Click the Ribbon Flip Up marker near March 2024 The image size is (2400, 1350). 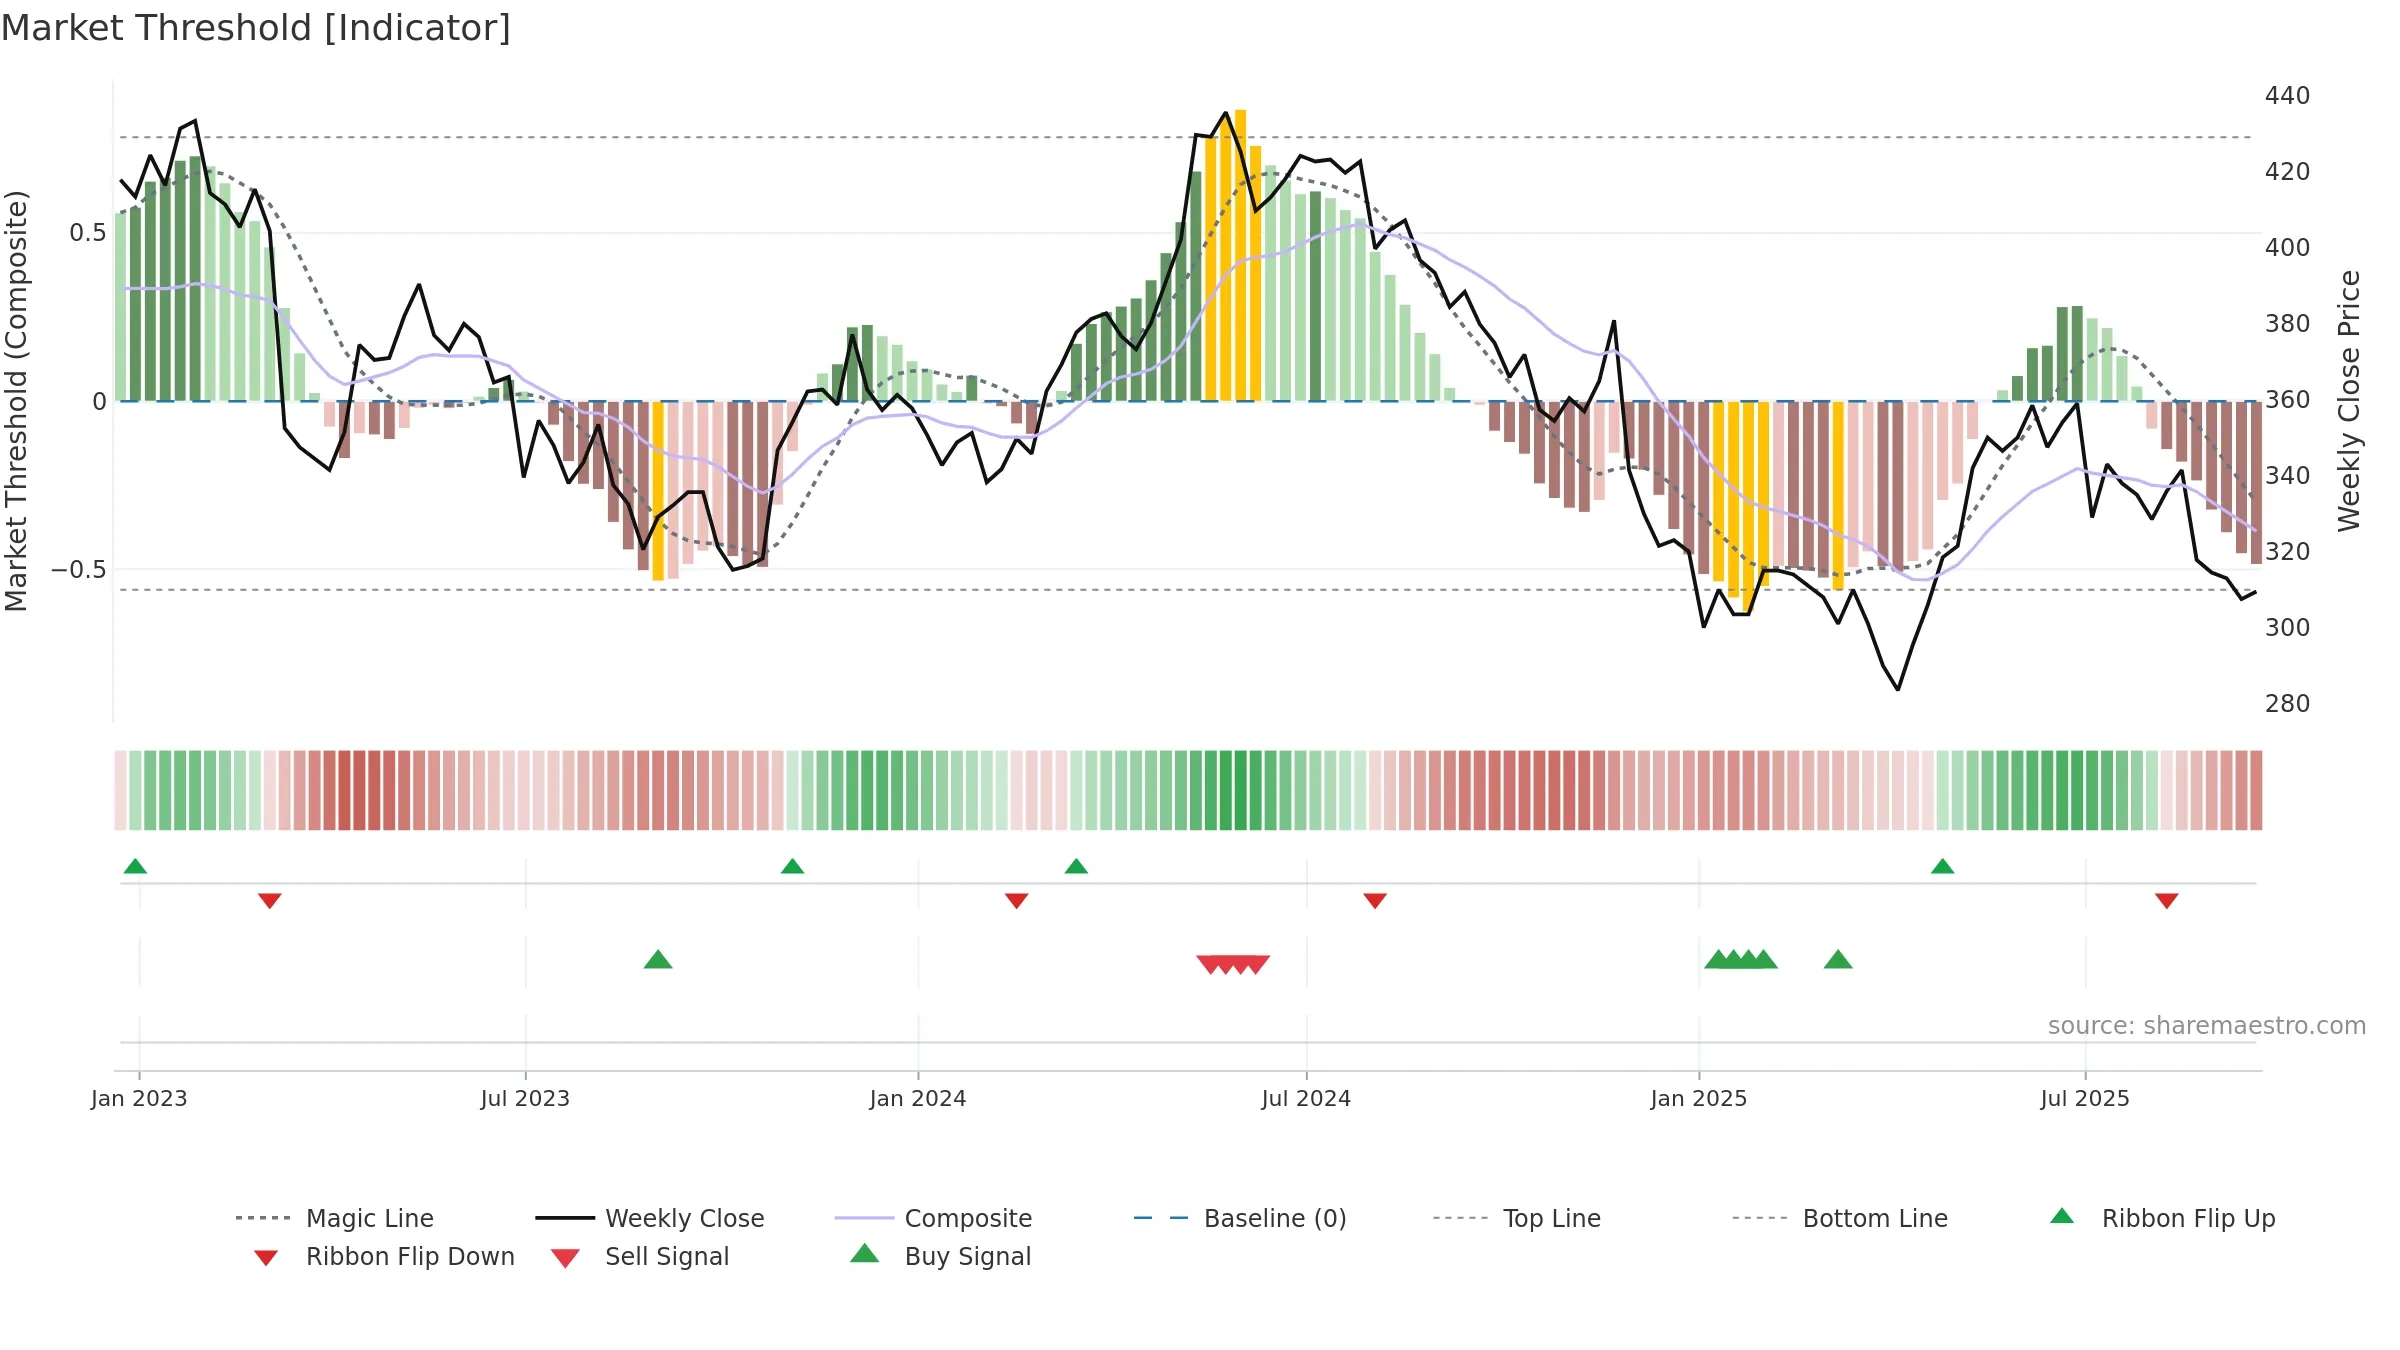click(1076, 866)
